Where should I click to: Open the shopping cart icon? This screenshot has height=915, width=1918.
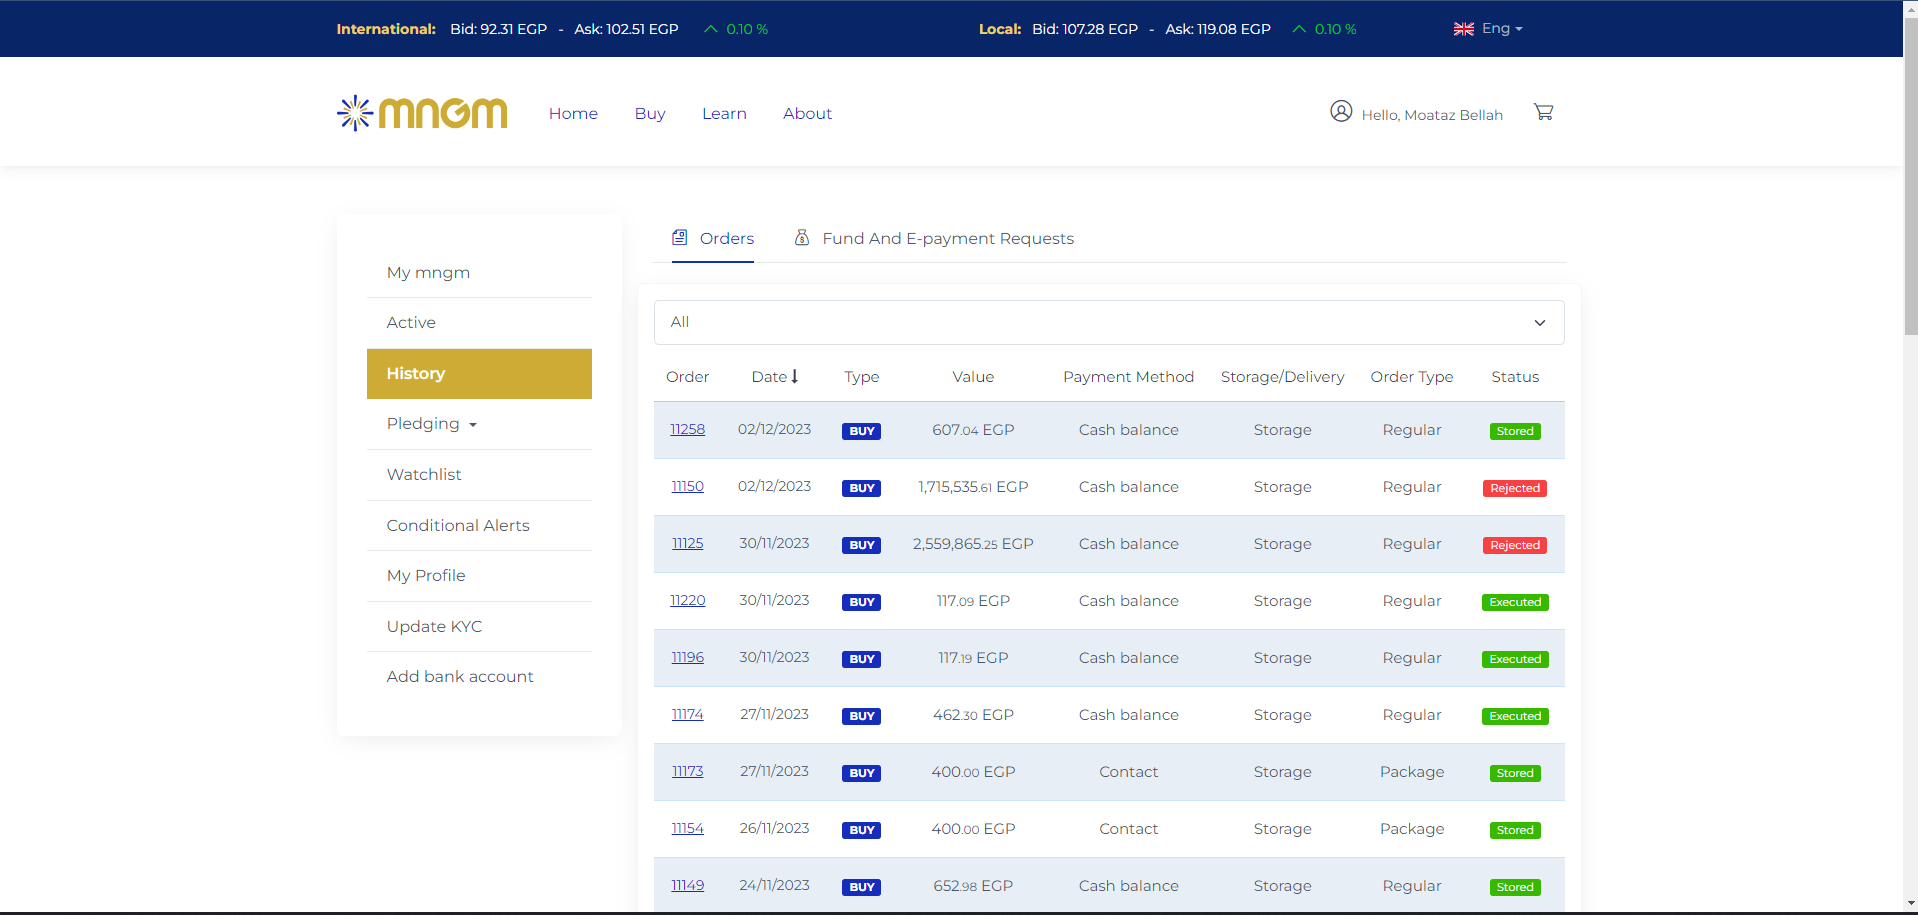[1543, 112]
